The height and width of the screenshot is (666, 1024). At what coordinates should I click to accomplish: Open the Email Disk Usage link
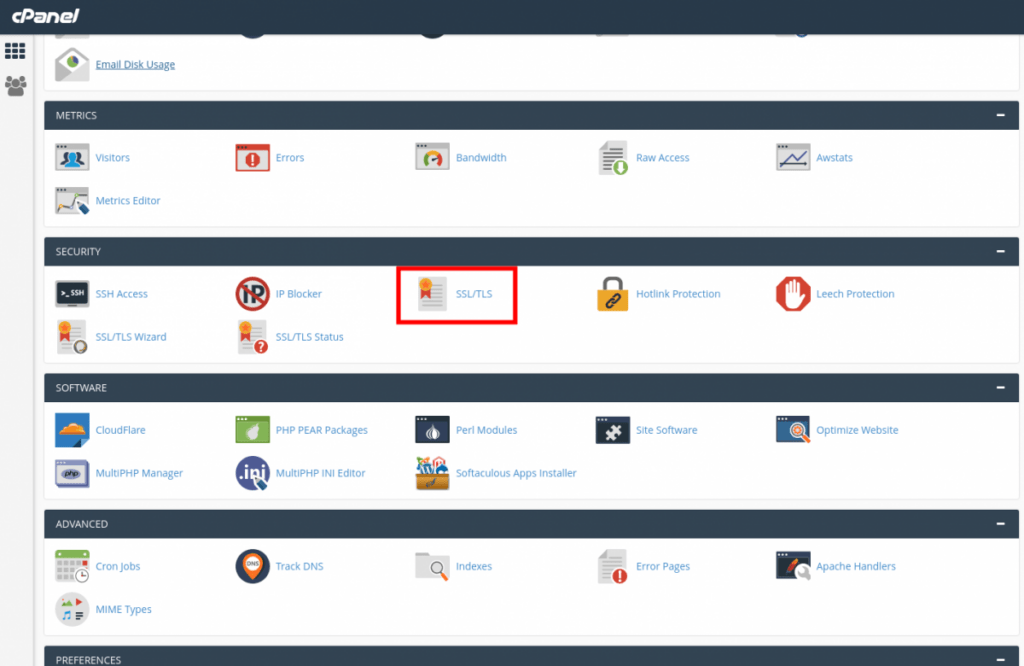click(x=135, y=65)
